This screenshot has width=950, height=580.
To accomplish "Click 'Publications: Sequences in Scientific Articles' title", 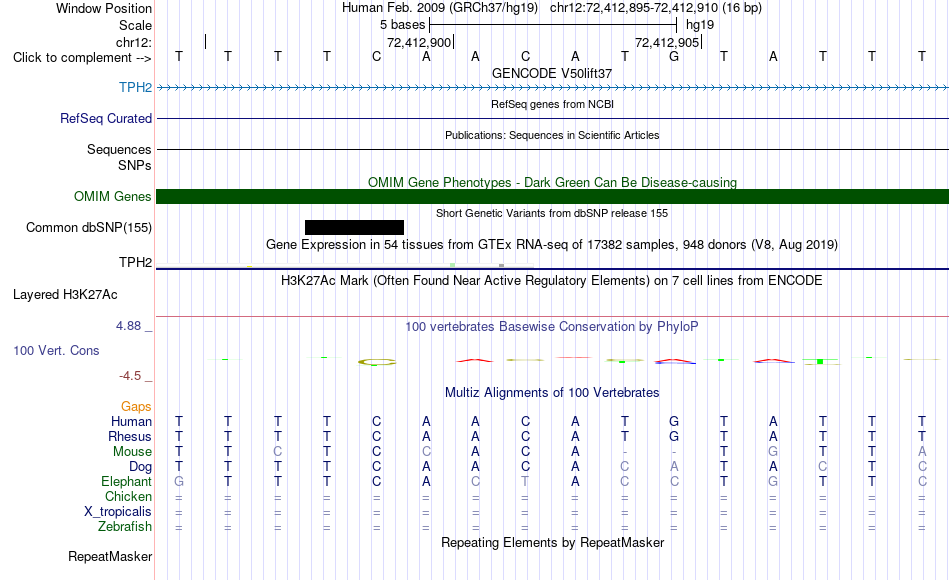I will coord(552,135).
